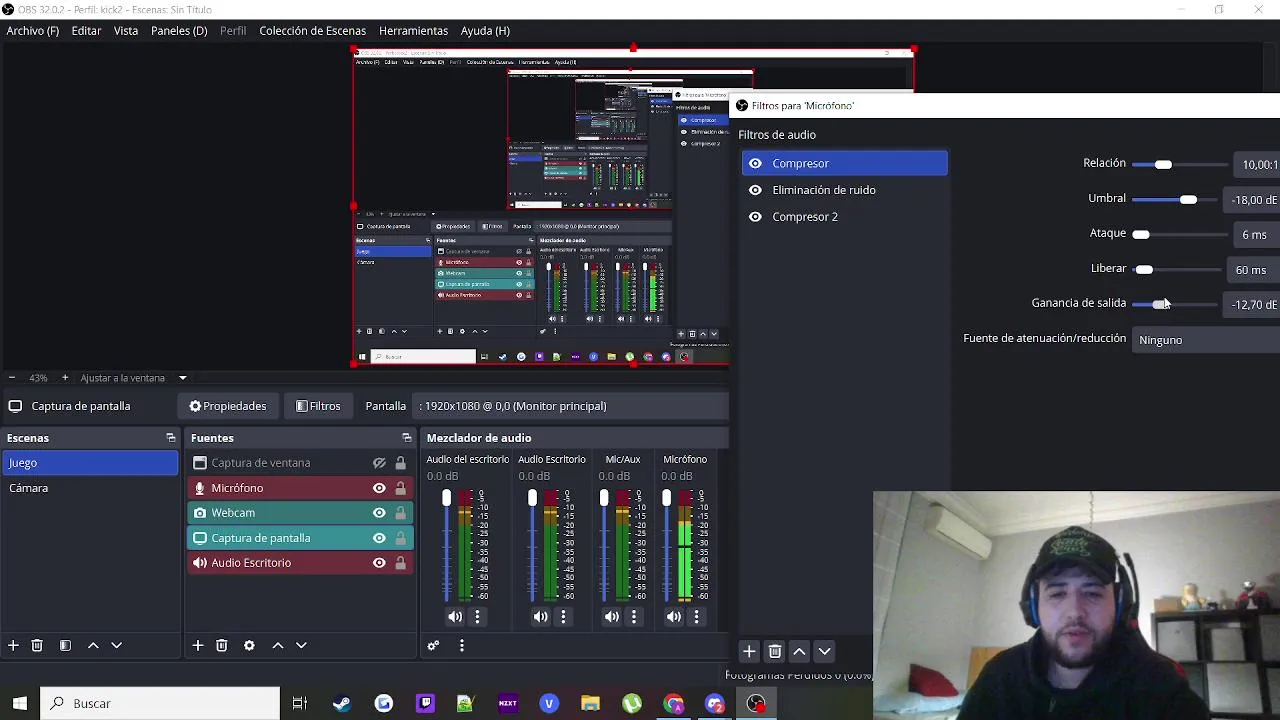Open Ajustar a la ventana scaling dropdown

click(x=134, y=378)
